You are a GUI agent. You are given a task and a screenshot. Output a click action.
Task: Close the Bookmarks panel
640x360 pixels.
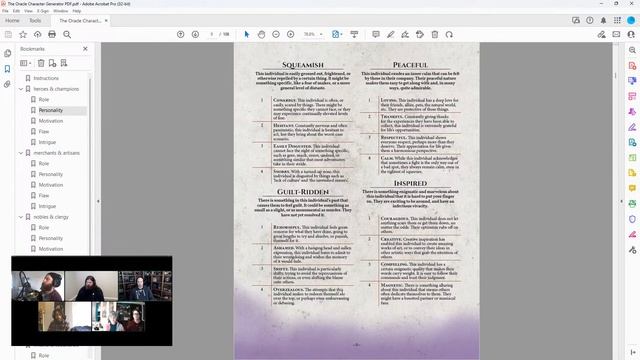click(85, 49)
